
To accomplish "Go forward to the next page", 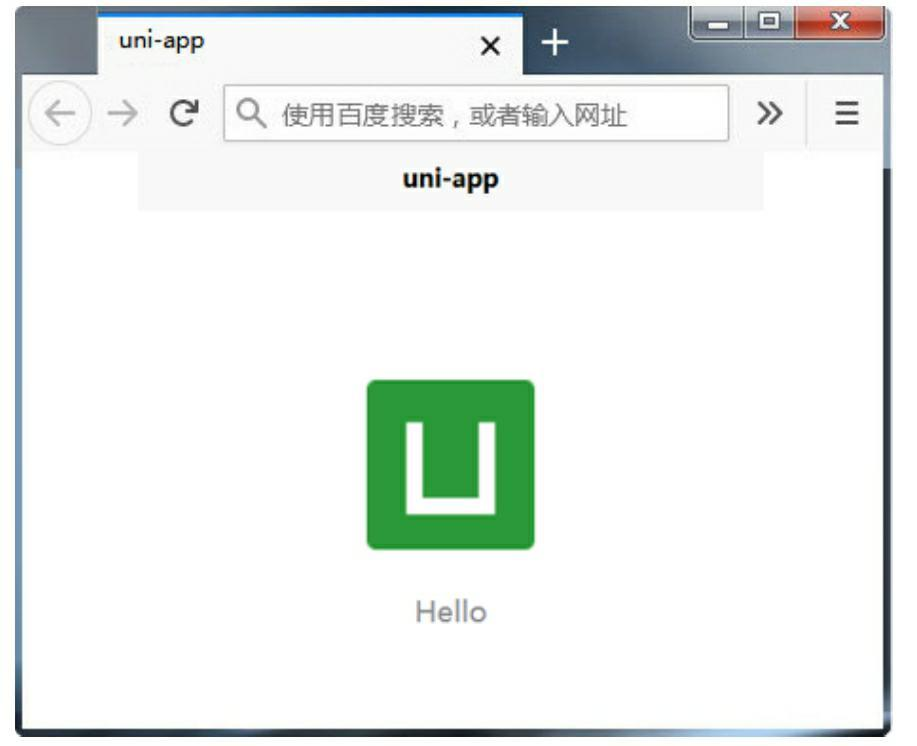I will click(x=123, y=113).
